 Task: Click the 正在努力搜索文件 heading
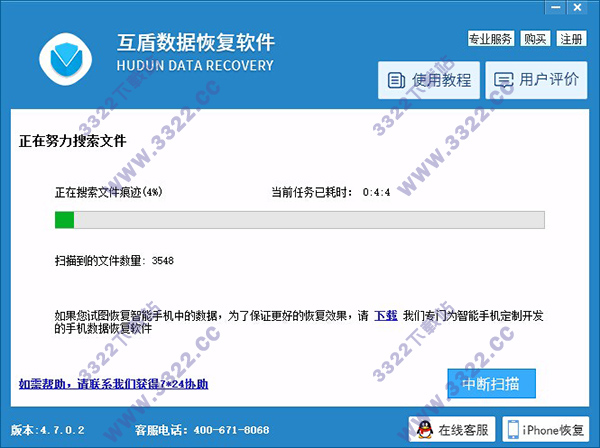tap(72, 141)
